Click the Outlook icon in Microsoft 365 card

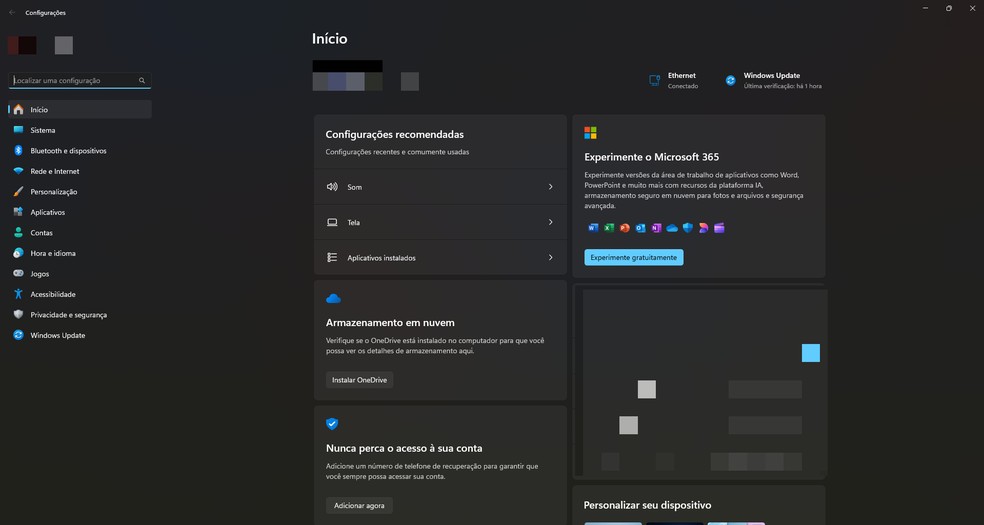click(640, 228)
